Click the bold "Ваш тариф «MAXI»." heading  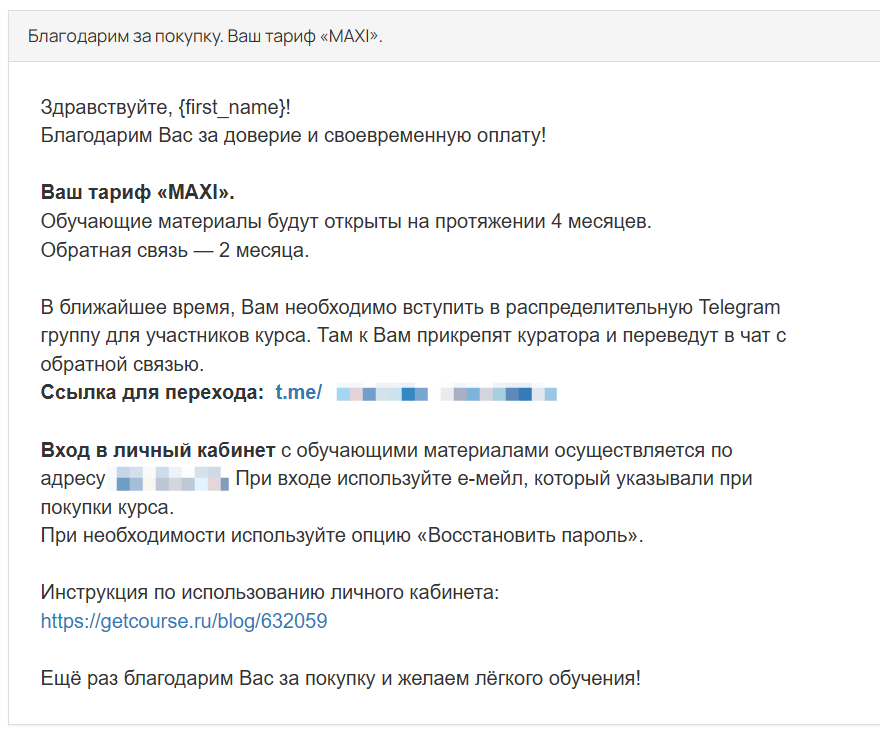[x=137, y=192]
